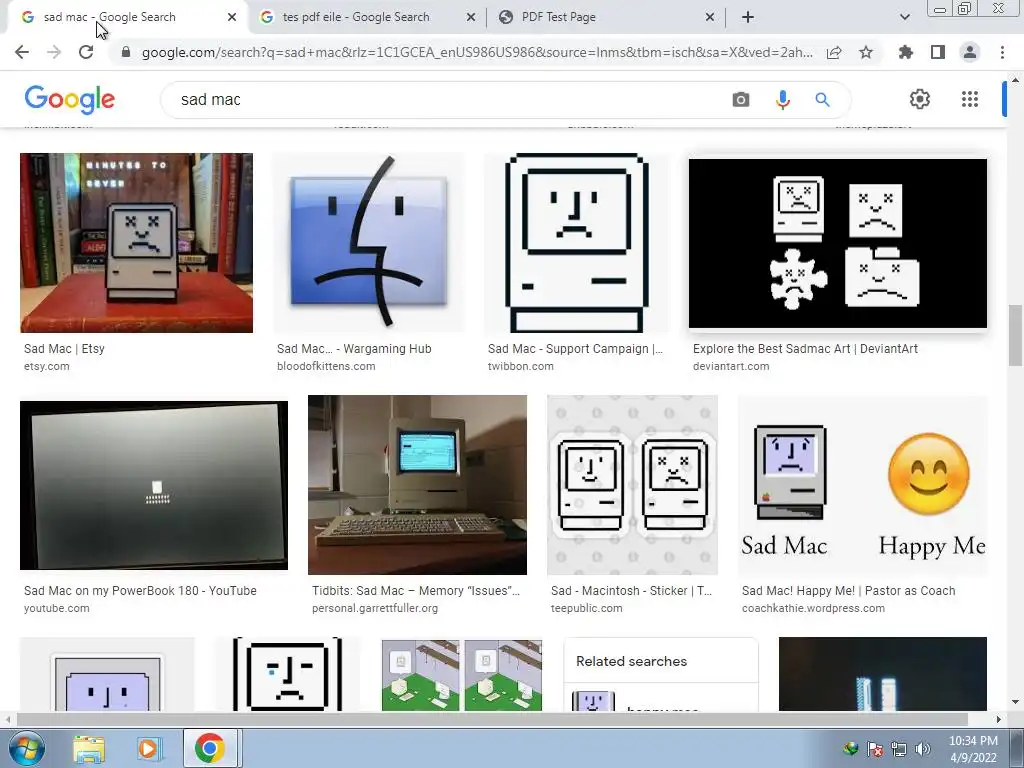
Task: Open the volume speaker tray icon
Action: pyautogui.click(x=923, y=749)
